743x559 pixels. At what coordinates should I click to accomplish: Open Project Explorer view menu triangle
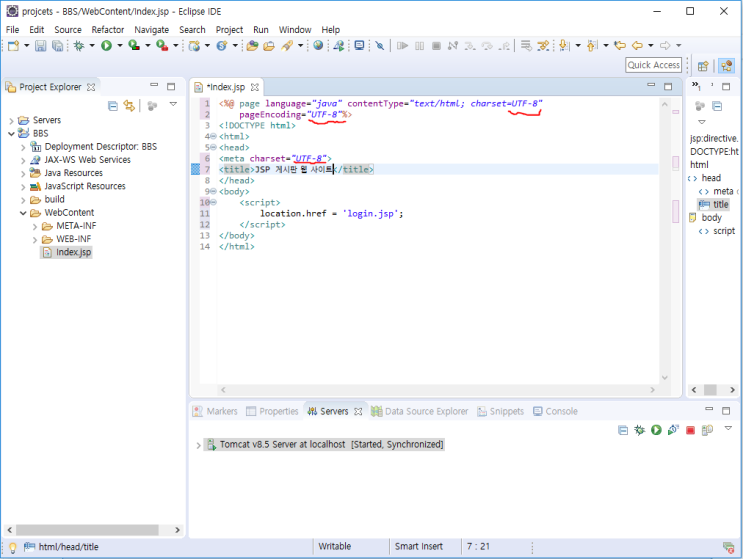pyautogui.click(x=173, y=104)
